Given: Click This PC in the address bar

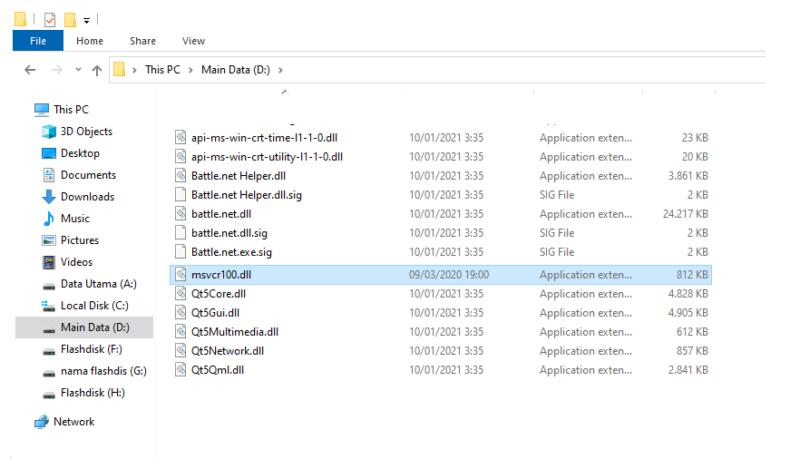Looking at the screenshot, I should [163, 69].
